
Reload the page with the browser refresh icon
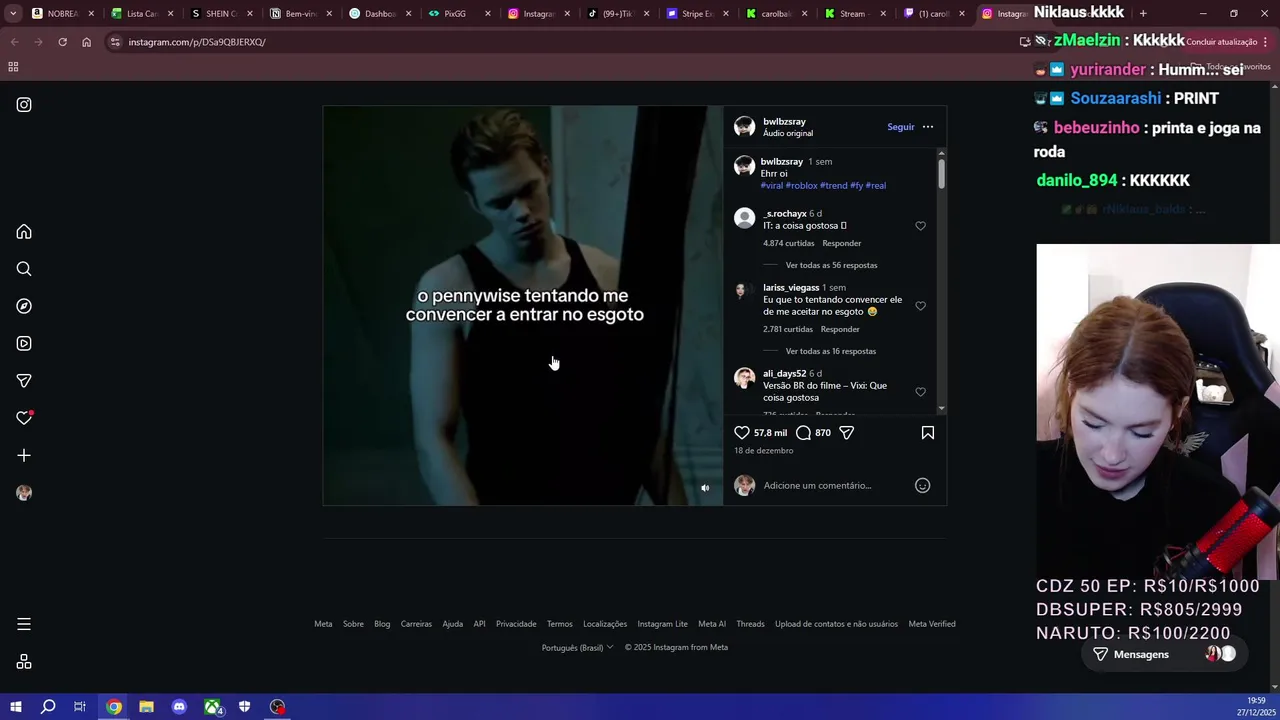point(62,42)
